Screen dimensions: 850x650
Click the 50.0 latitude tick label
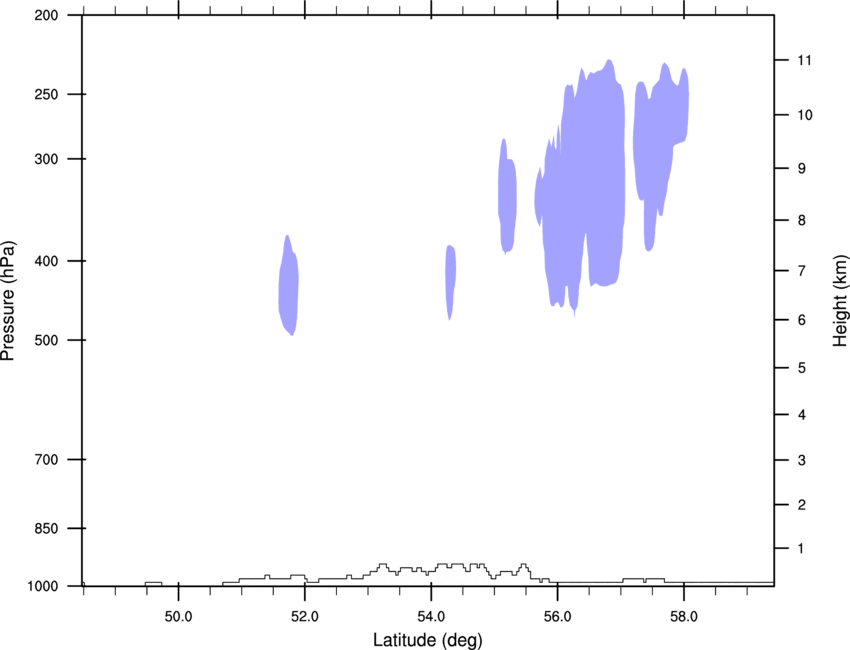click(178, 616)
